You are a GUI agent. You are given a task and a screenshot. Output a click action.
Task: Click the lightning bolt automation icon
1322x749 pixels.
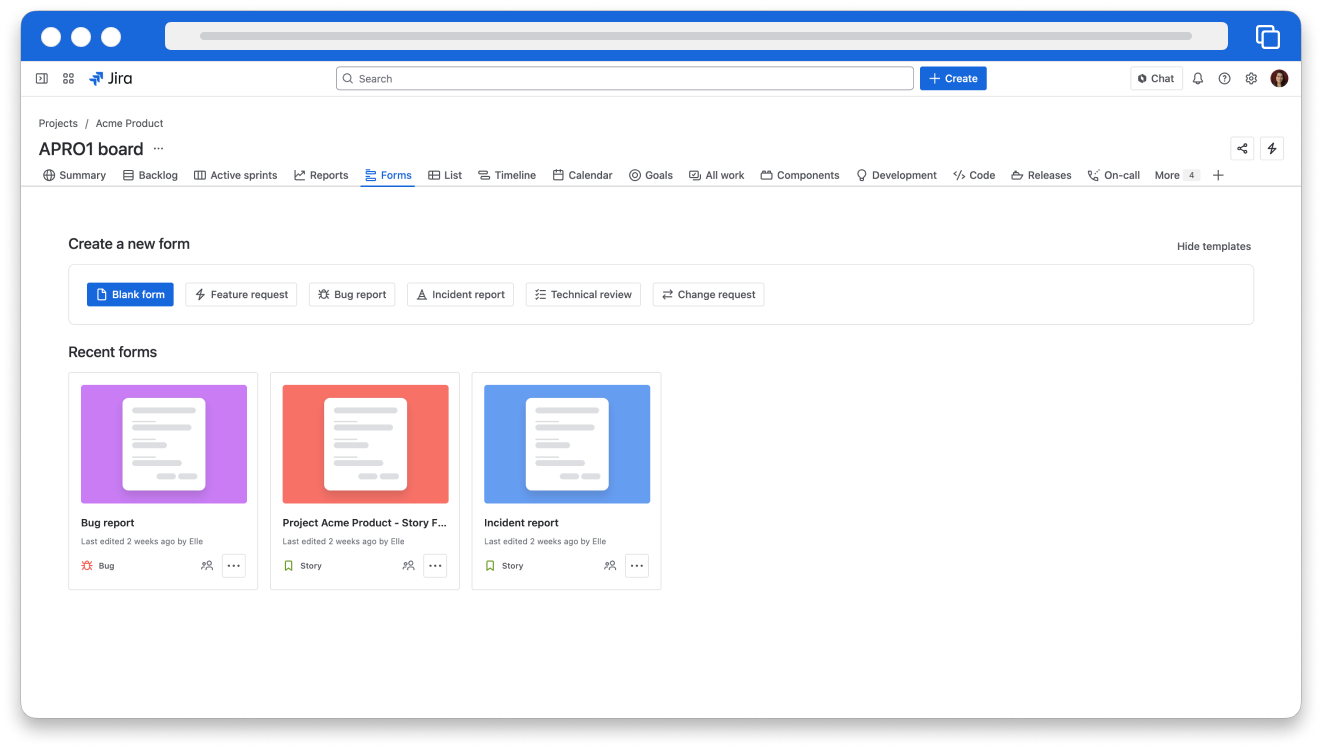pos(1272,148)
